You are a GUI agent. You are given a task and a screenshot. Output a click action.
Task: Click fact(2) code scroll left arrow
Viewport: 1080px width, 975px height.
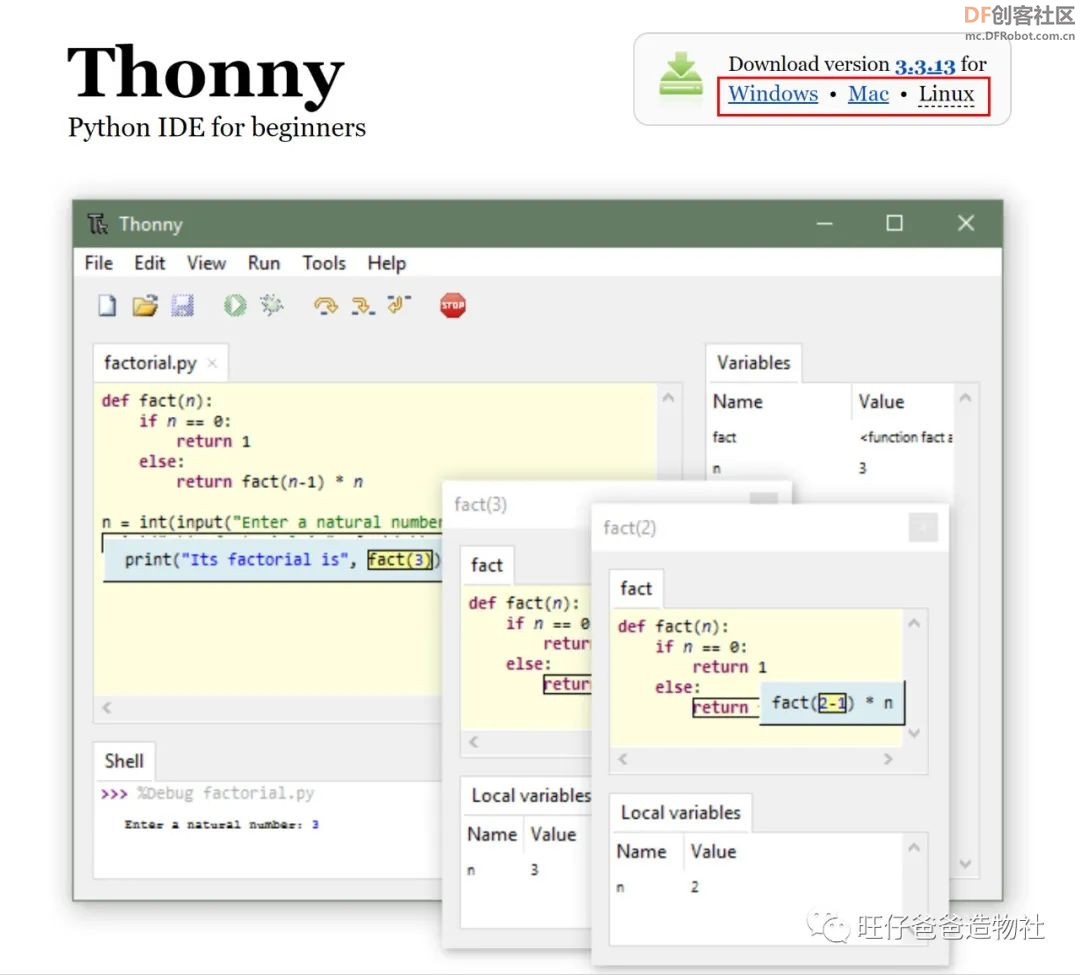coord(623,759)
